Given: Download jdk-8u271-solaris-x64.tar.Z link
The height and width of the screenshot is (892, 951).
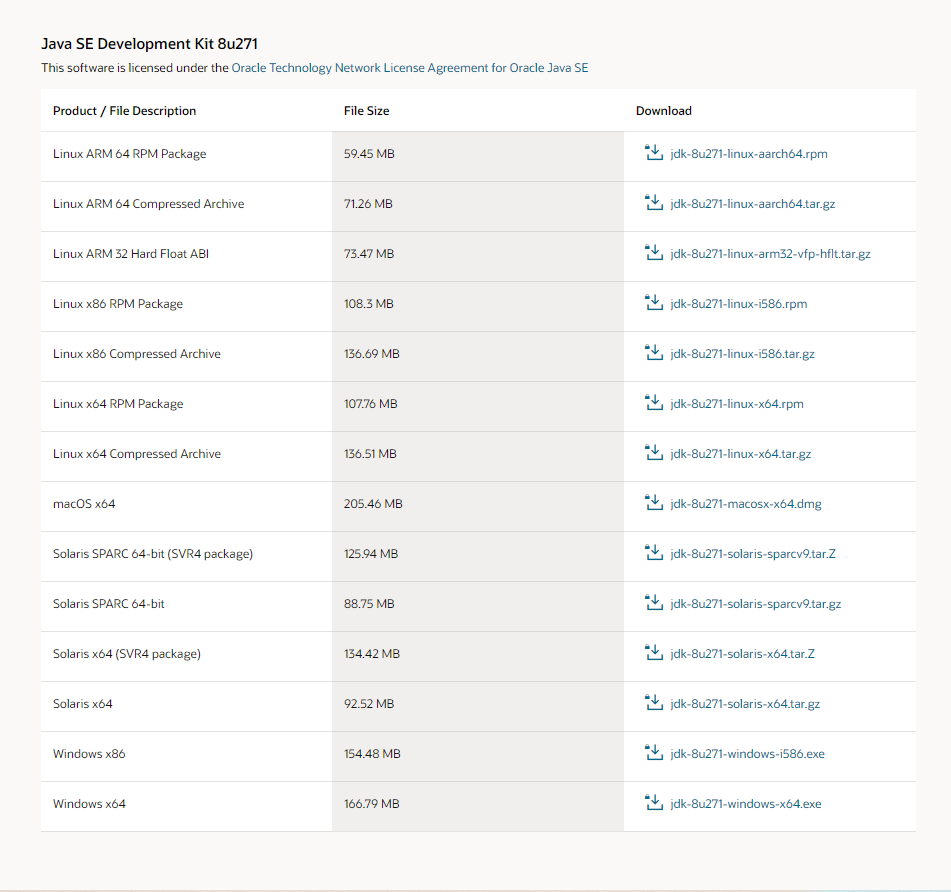Looking at the screenshot, I should 742,654.
